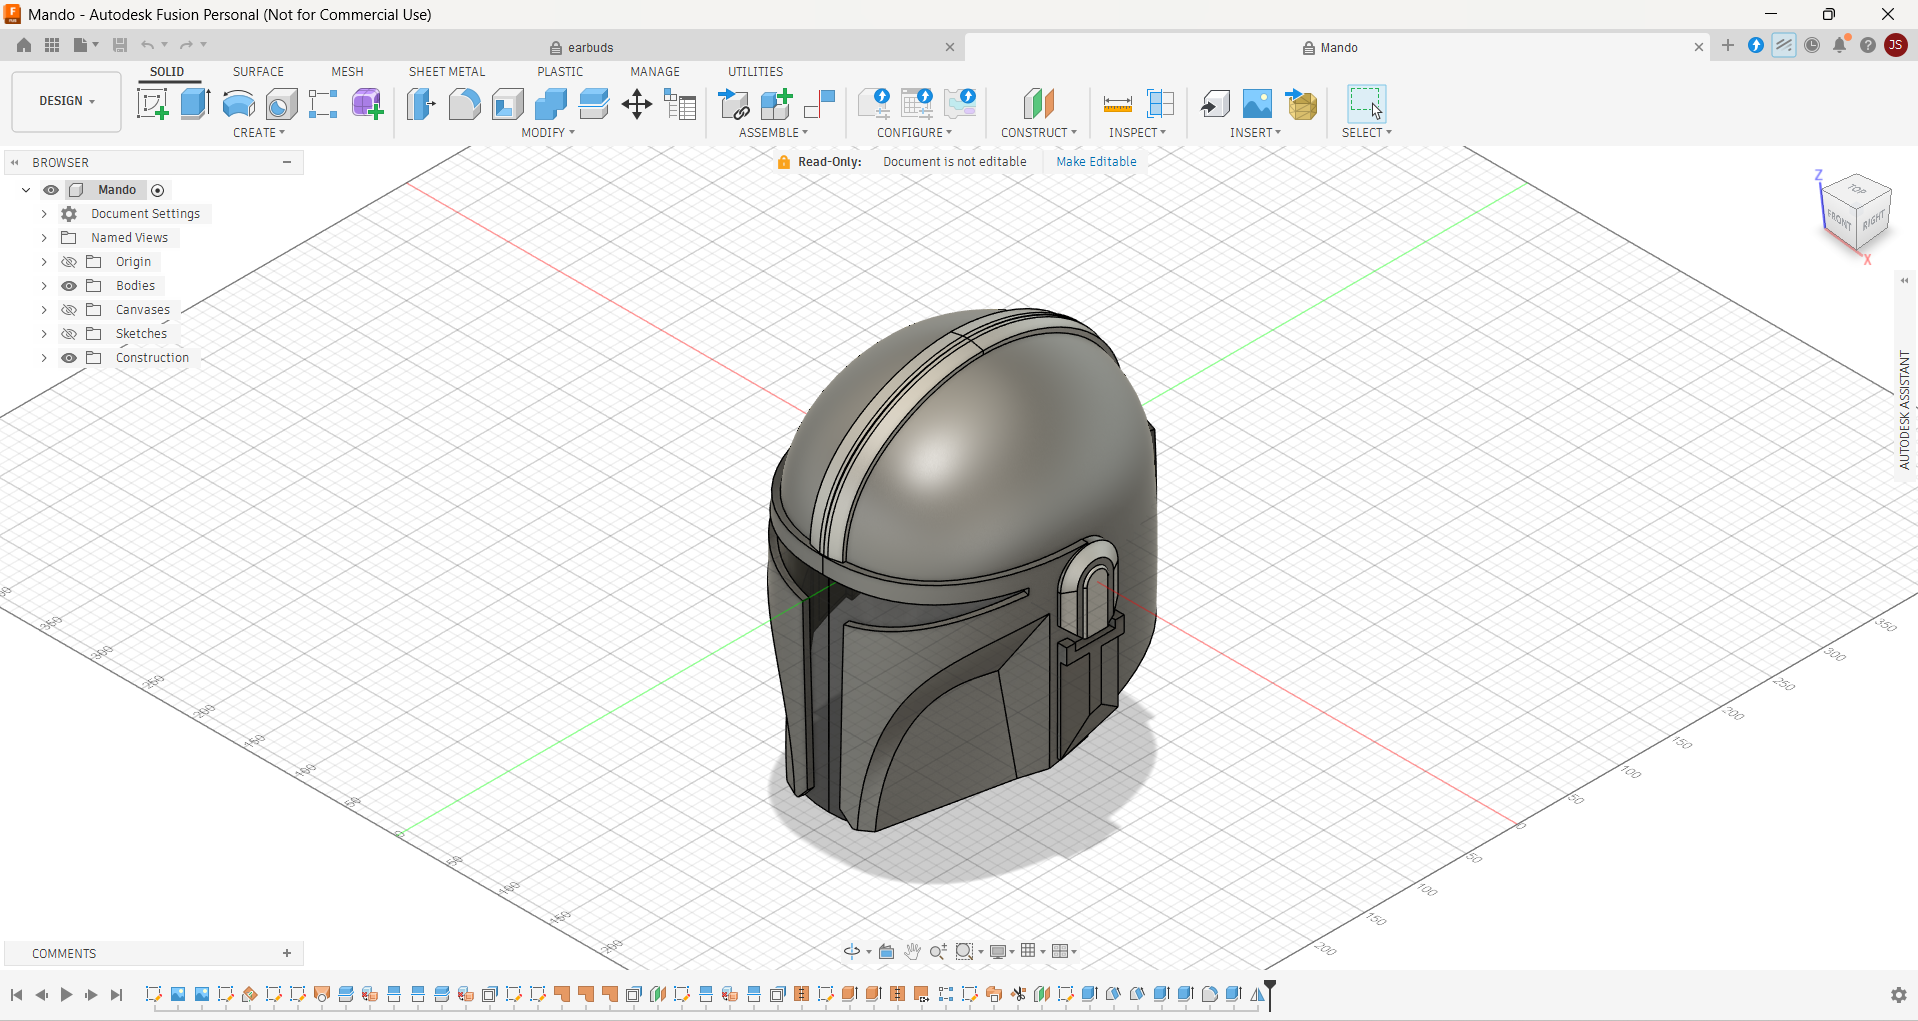The height and width of the screenshot is (1021, 1918).
Task: Open the ASSEMBLE dropdown menu
Action: (773, 132)
